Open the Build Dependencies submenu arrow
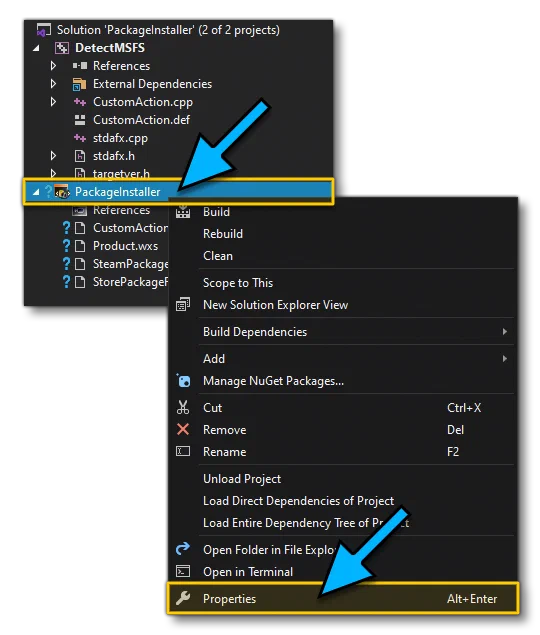 [504, 332]
